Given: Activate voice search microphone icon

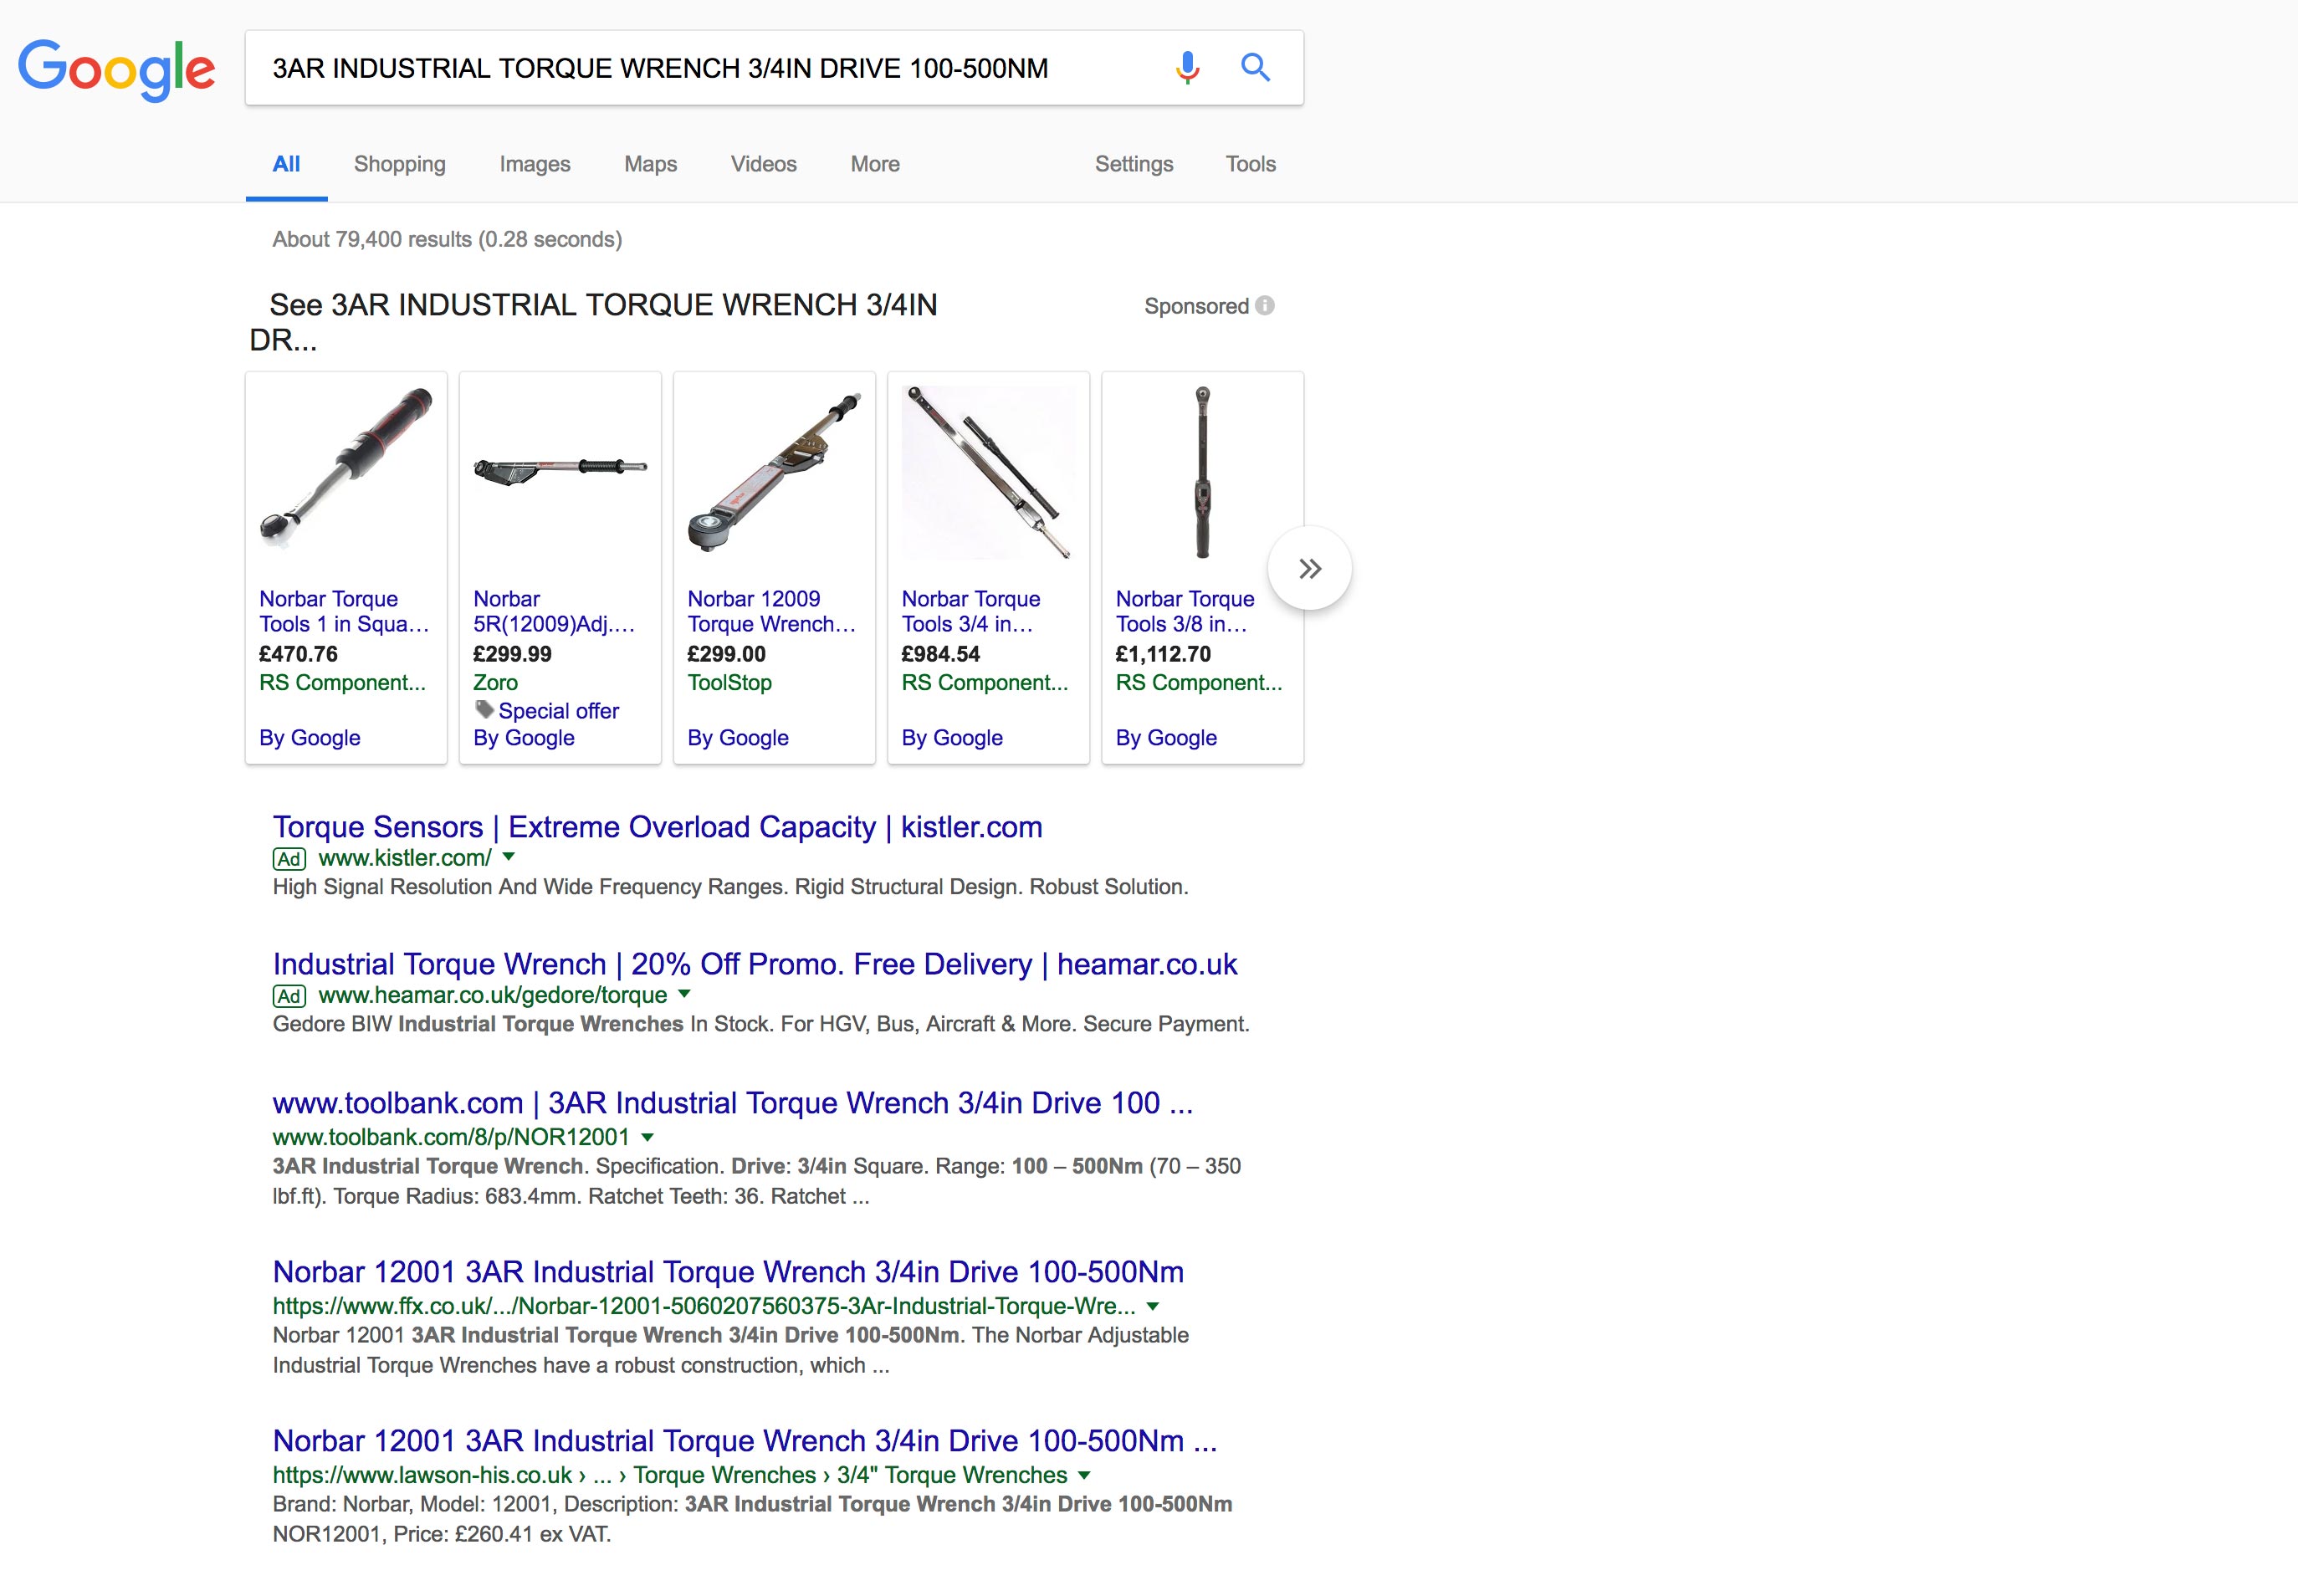Looking at the screenshot, I should pos(1187,68).
